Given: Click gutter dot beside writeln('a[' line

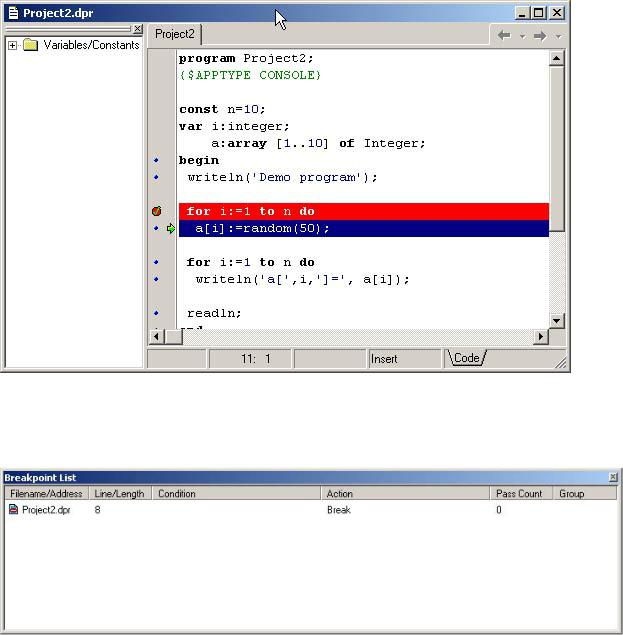Looking at the screenshot, I should [156, 279].
